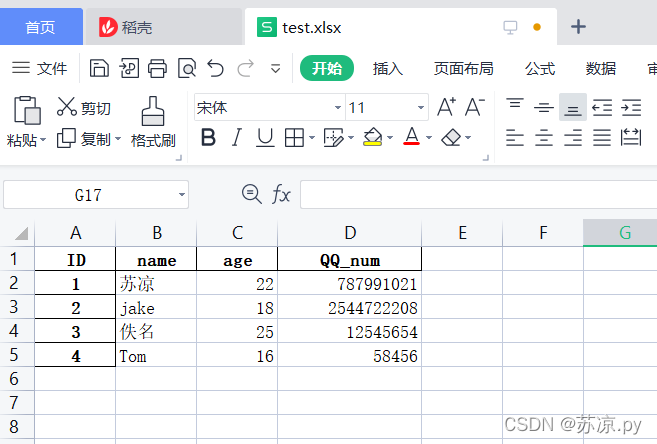The height and width of the screenshot is (444, 657).
Task: Go to the 首页 home tab
Action: (x=41, y=27)
